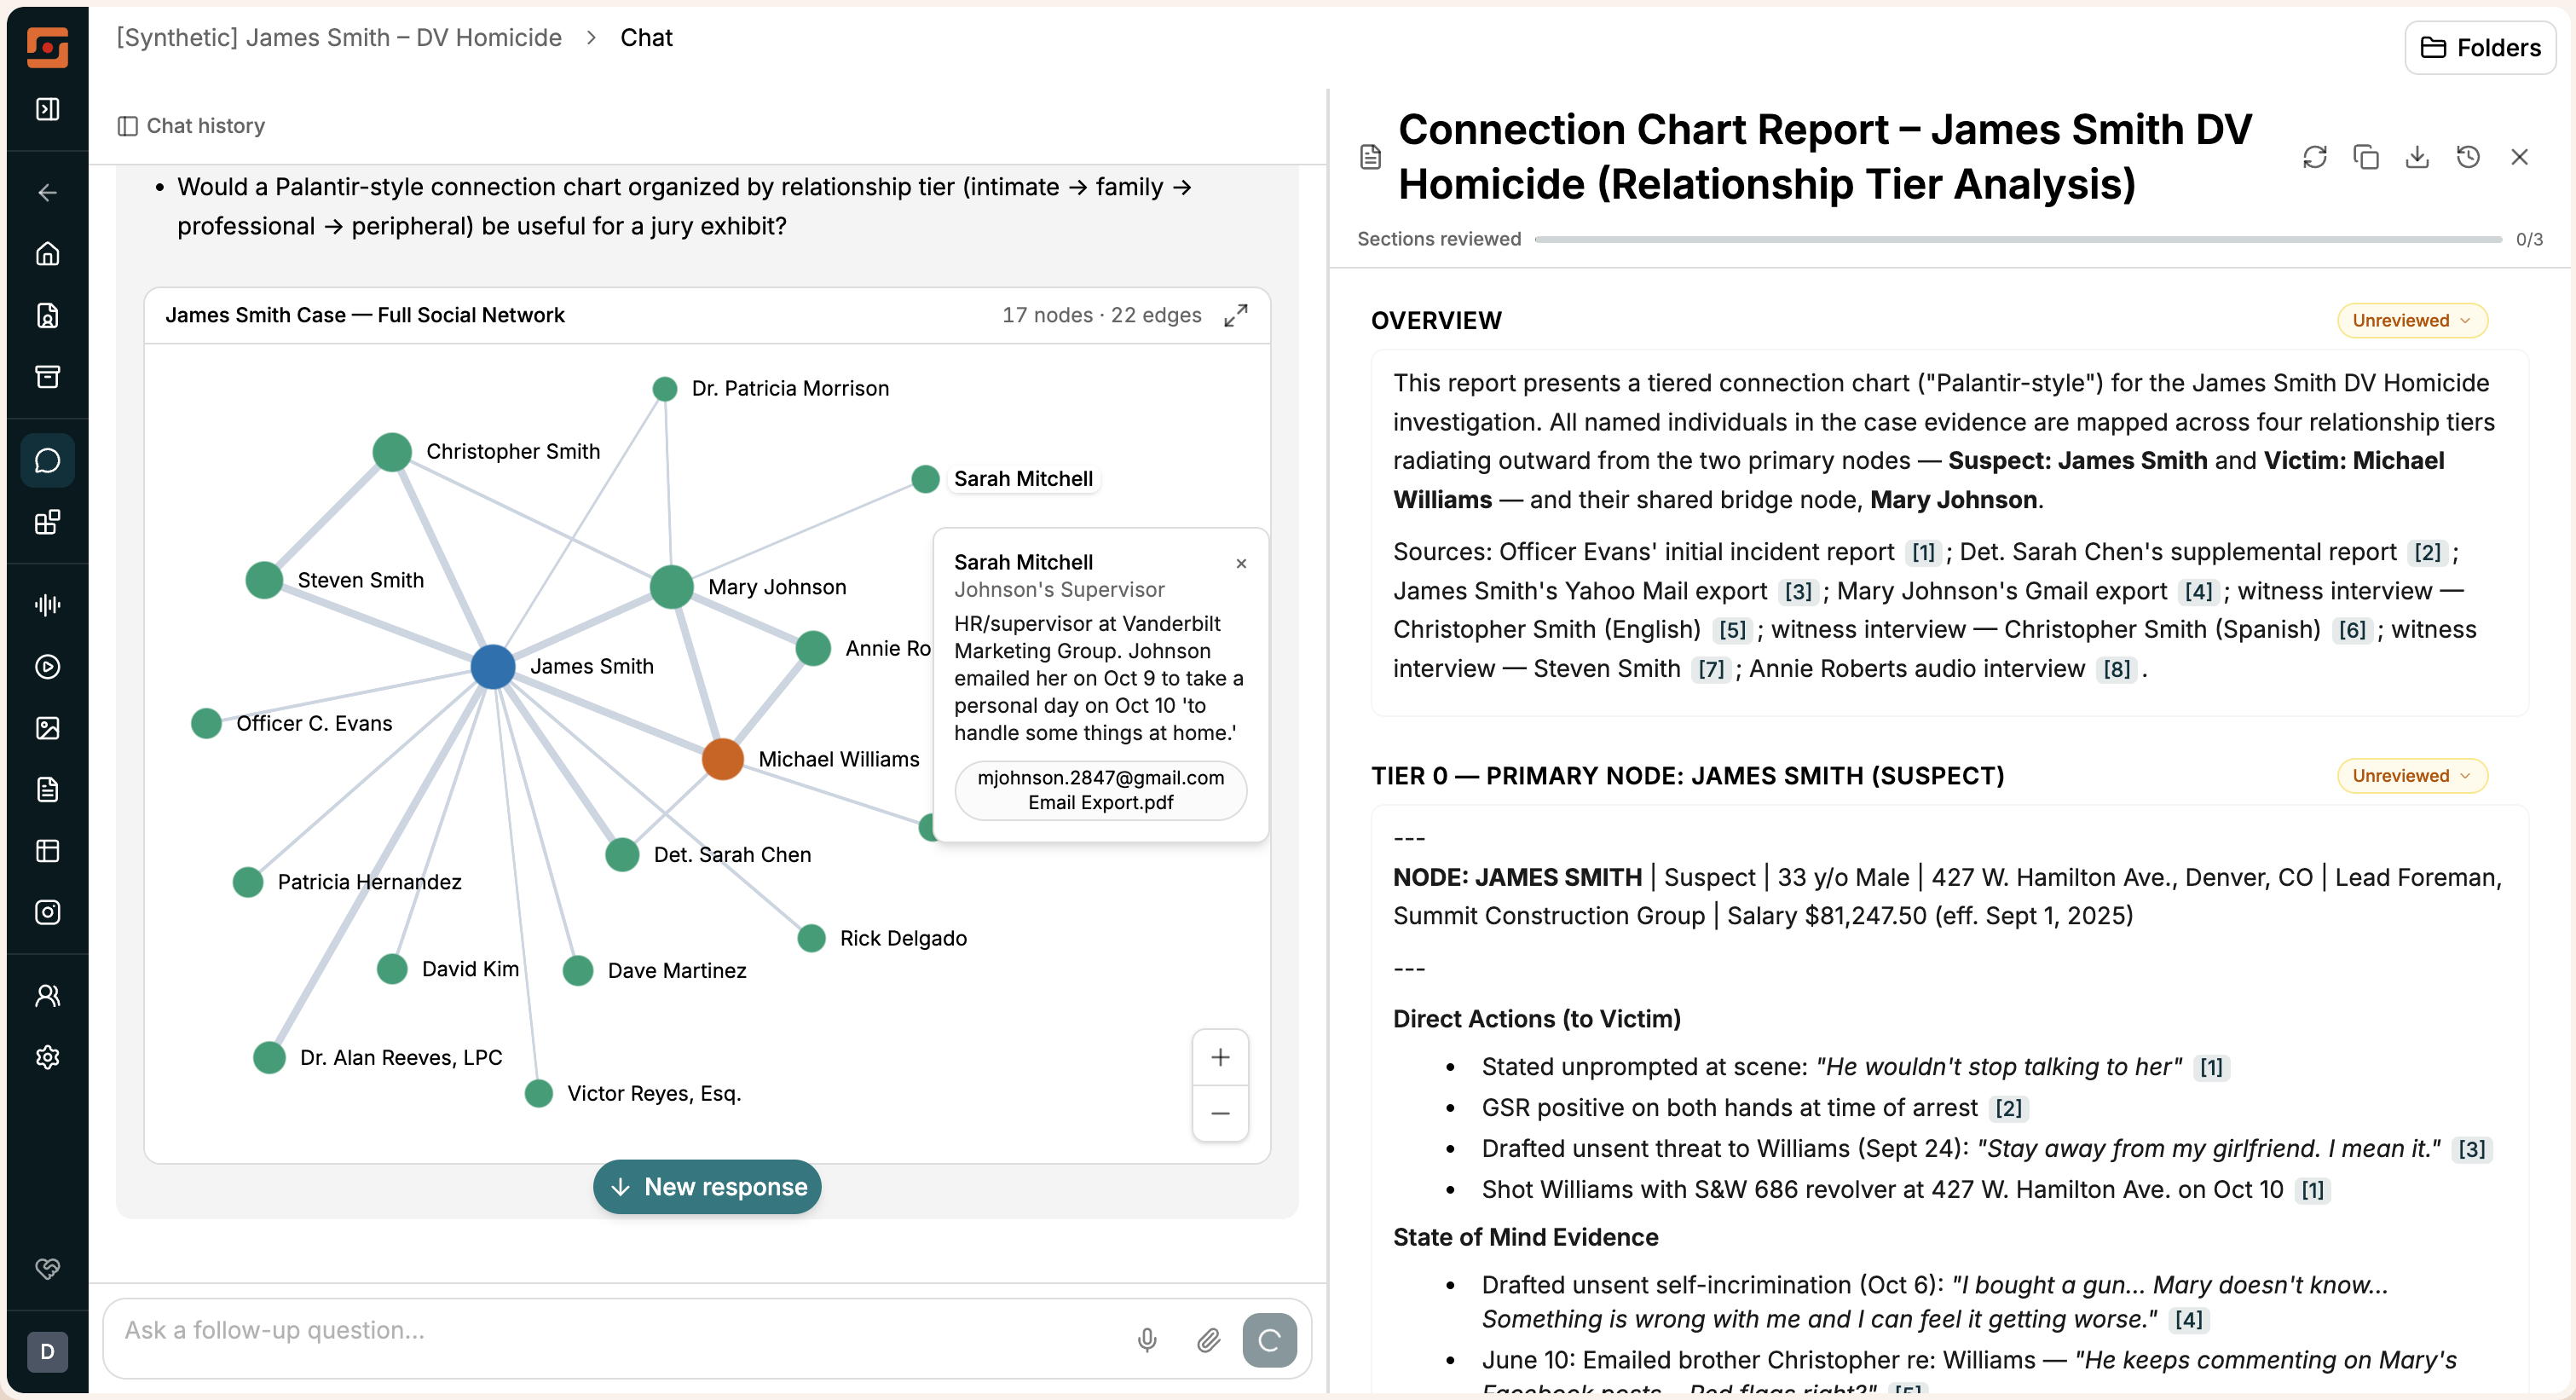Attach a file with the paperclip icon
This screenshot has width=2576, height=1400.
pyautogui.click(x=1208, y=1339)
